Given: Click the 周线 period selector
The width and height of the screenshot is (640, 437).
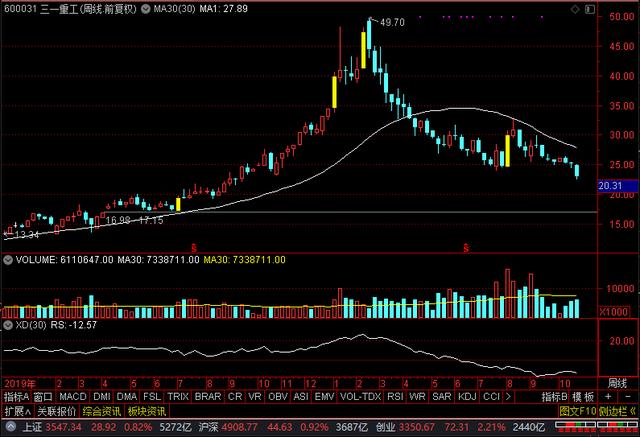Looking at the screenshot, I should click(617, 384).
